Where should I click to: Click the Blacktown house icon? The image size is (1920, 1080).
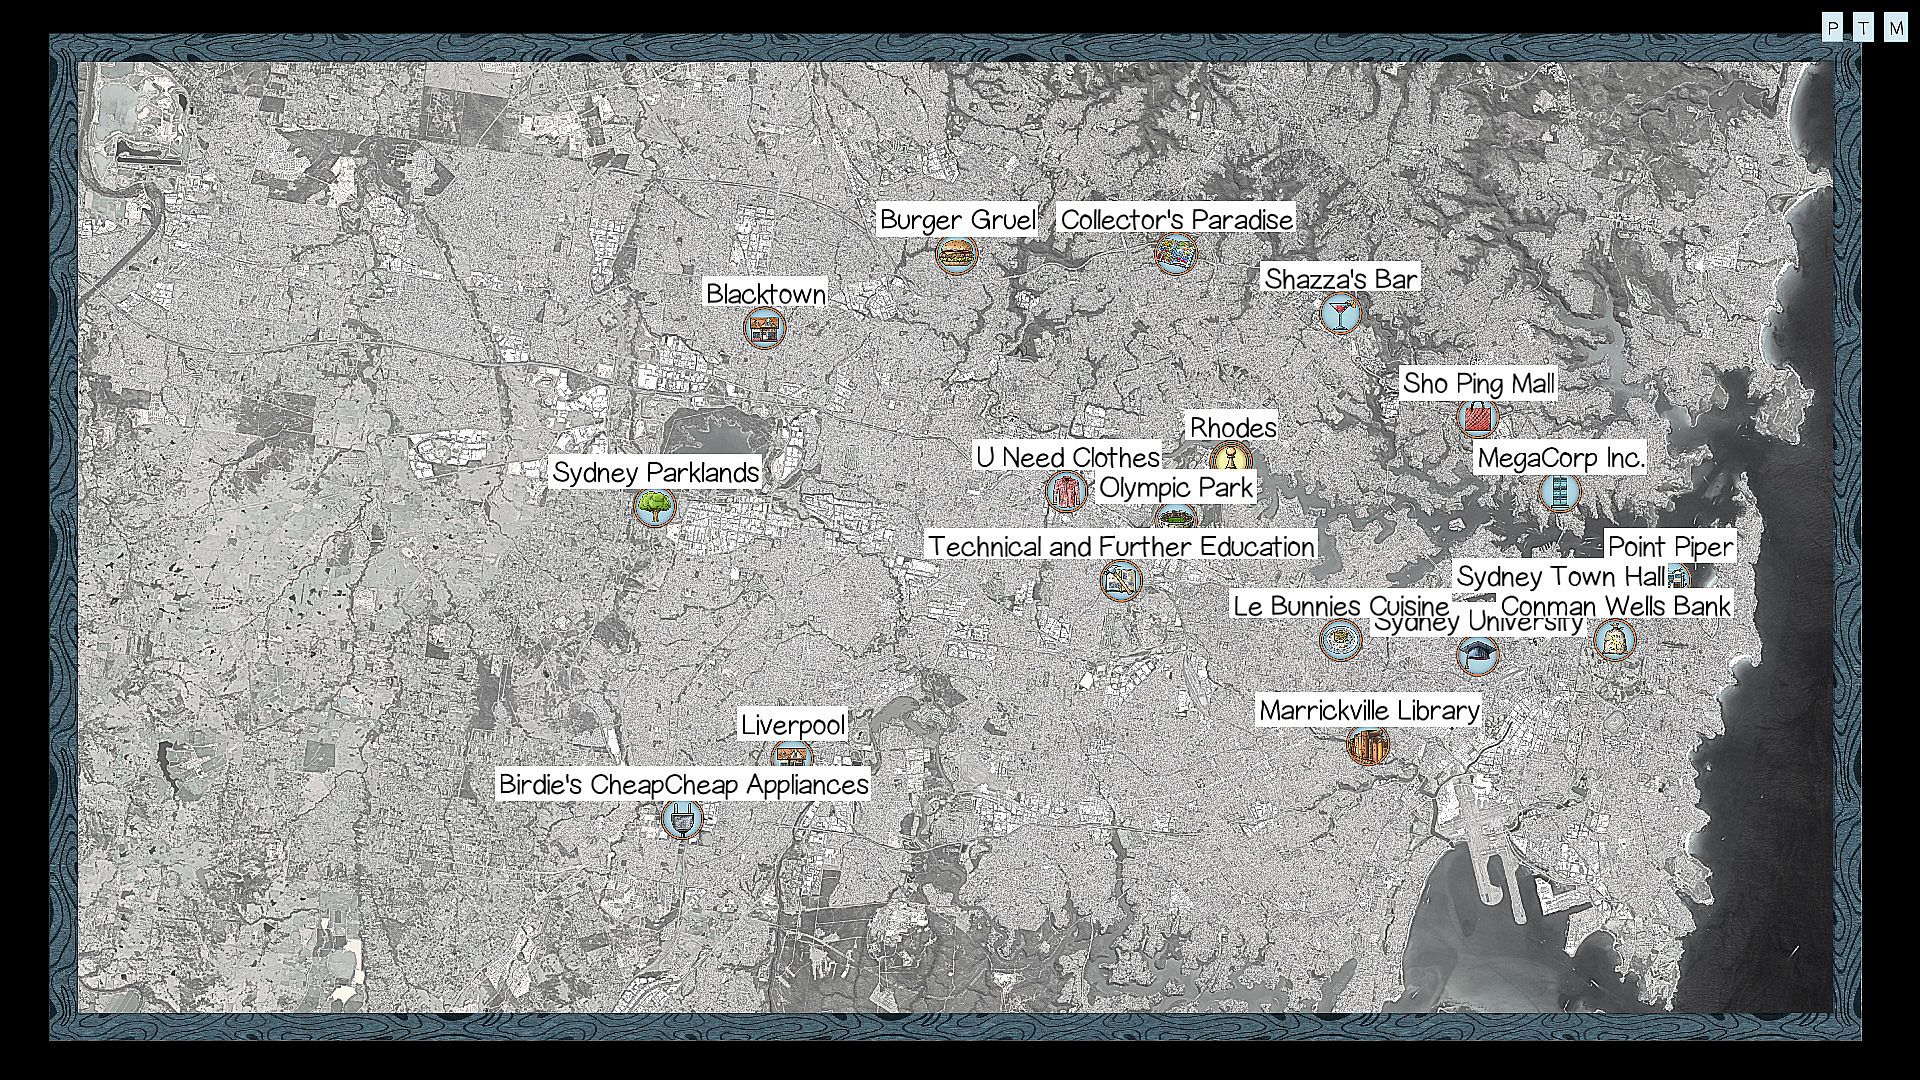pos(765,328)
